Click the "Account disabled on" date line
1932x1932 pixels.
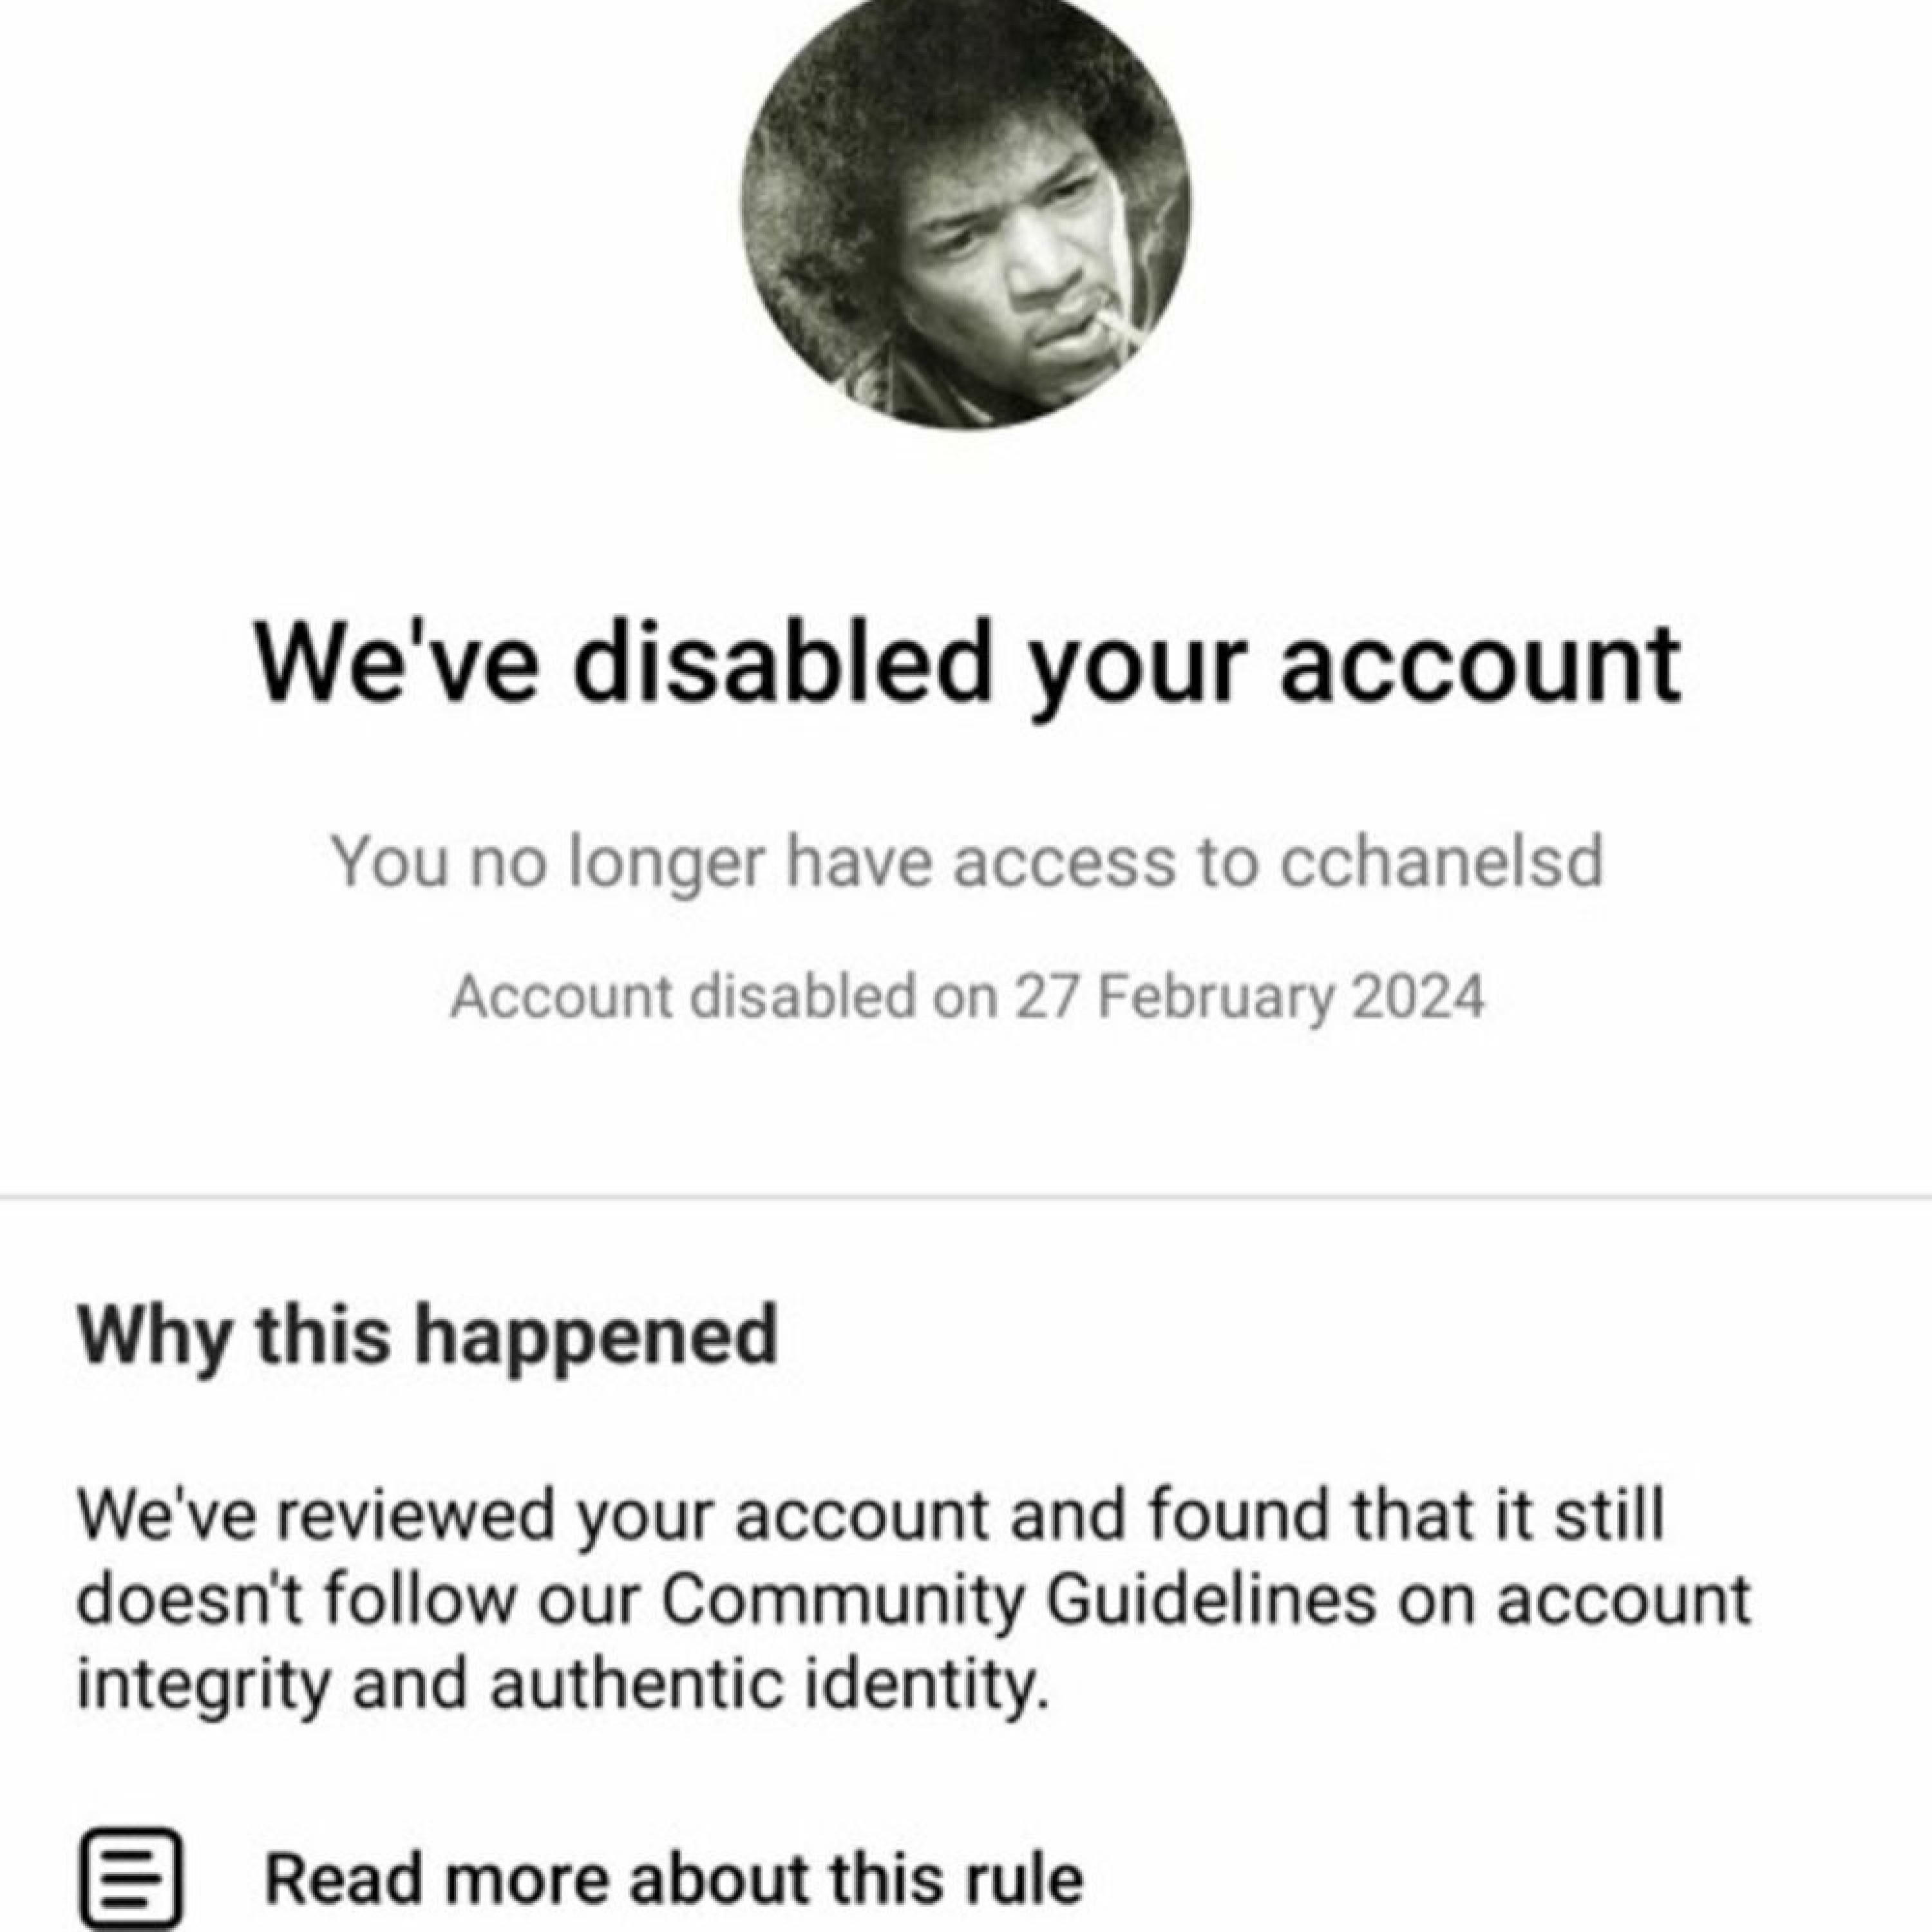pos(966,997)
